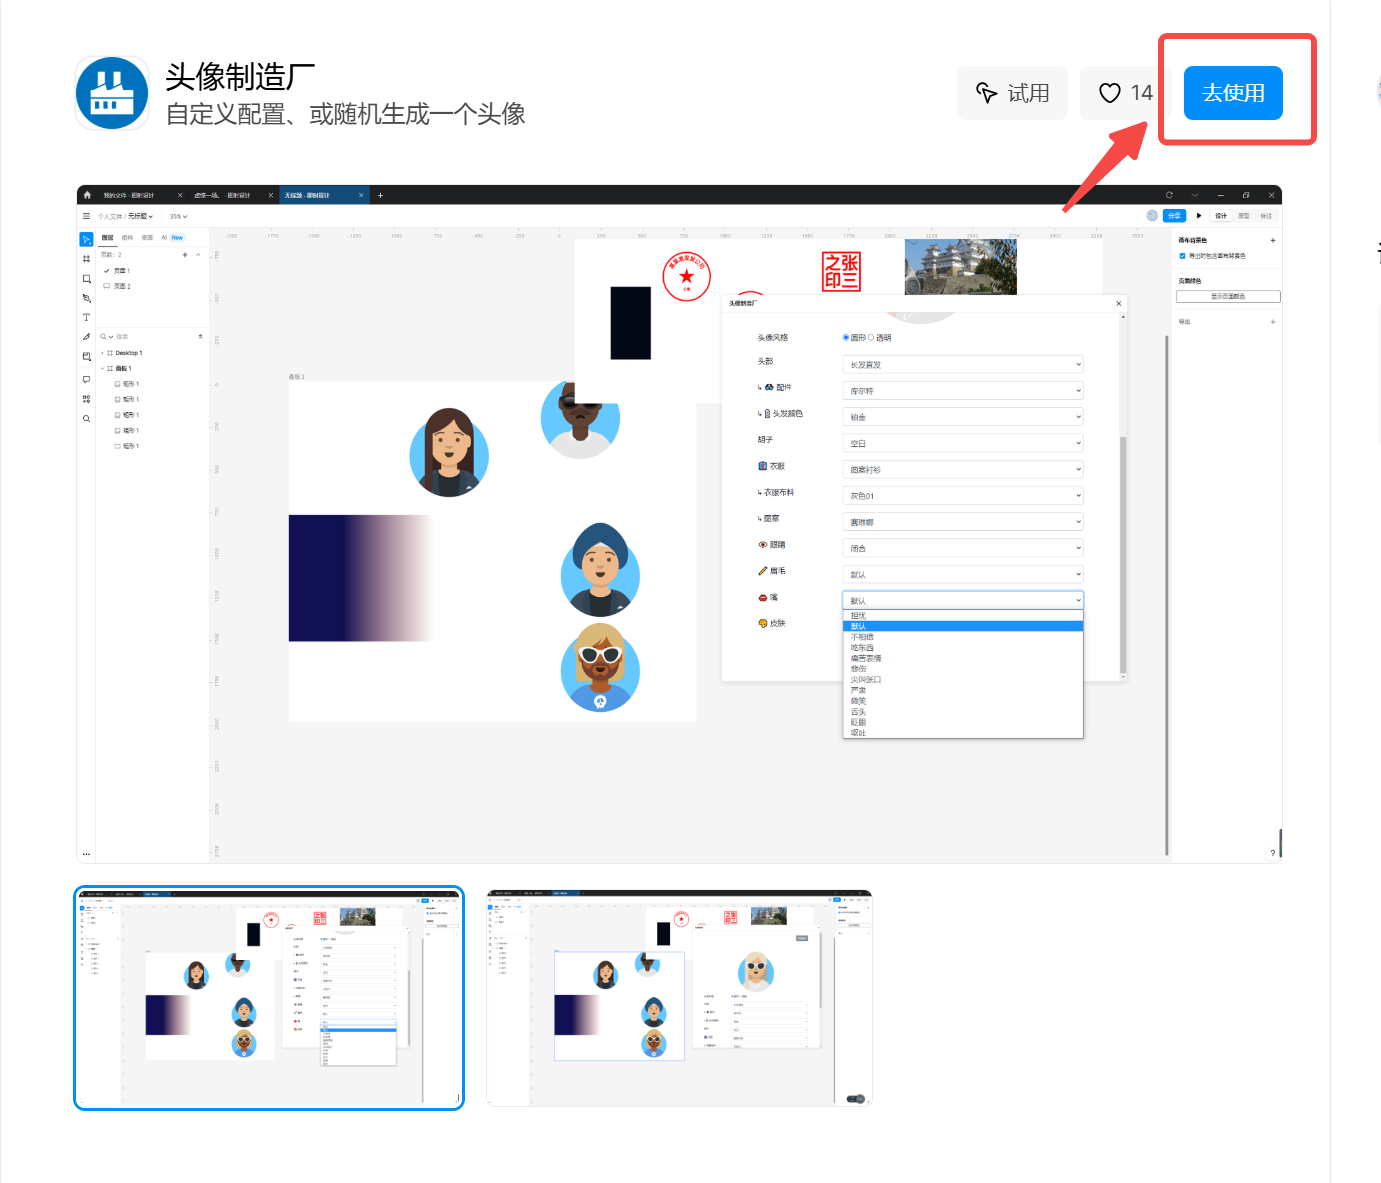Open the 35% zoom level dropdown

pyautogui.click(x=178, y=216)
